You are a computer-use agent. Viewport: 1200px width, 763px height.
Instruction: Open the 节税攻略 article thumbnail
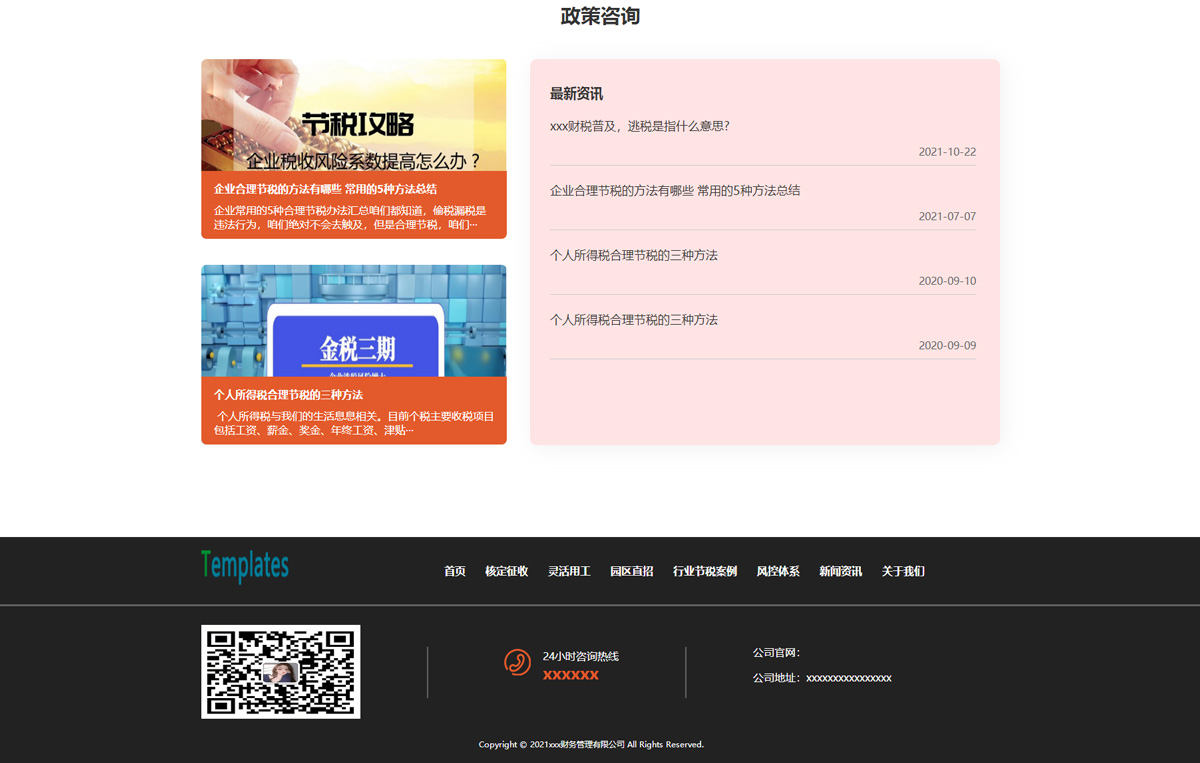click(353, 115)
